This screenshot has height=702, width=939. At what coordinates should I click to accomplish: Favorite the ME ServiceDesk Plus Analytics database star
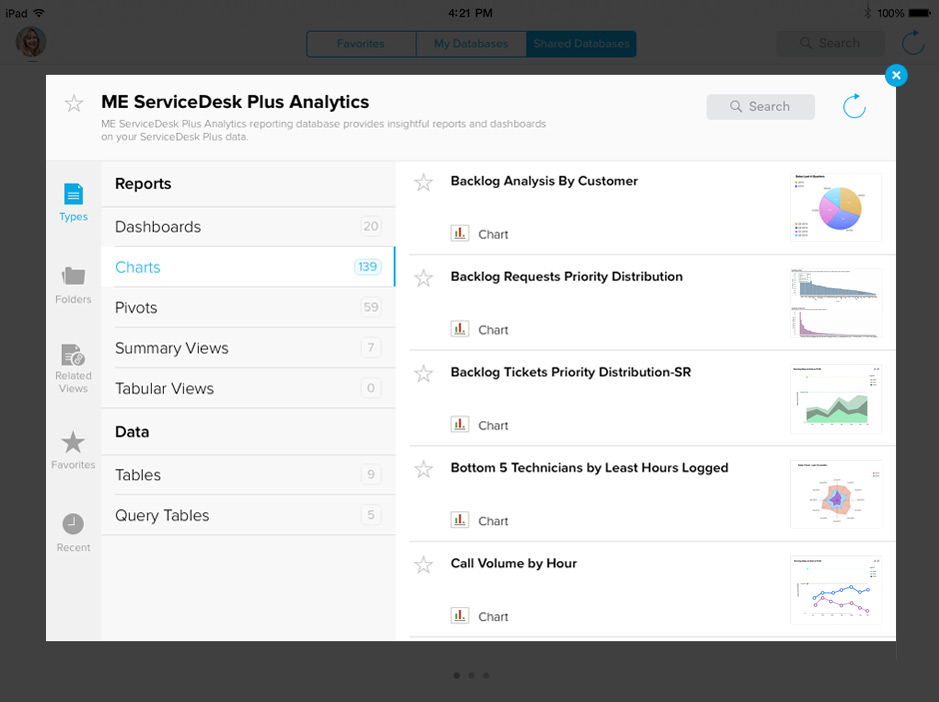point(74,103)
